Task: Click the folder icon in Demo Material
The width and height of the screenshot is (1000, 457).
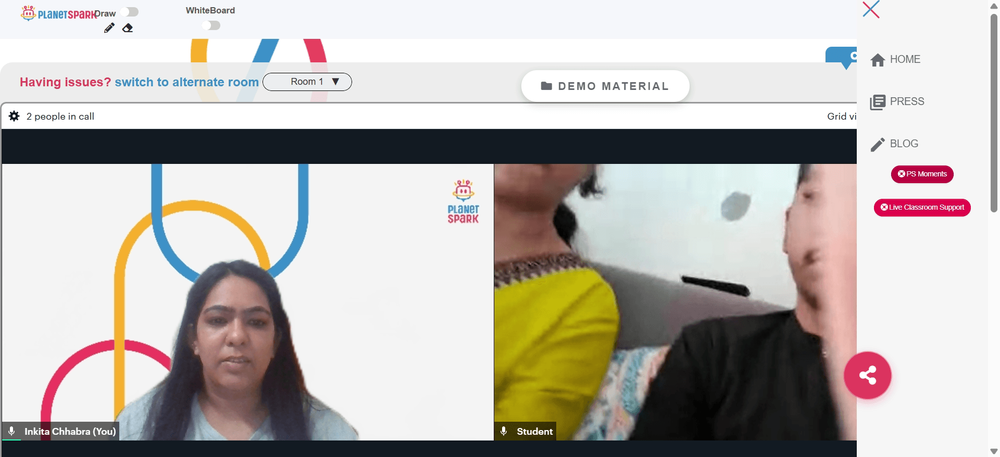Action: coord(547,86)
